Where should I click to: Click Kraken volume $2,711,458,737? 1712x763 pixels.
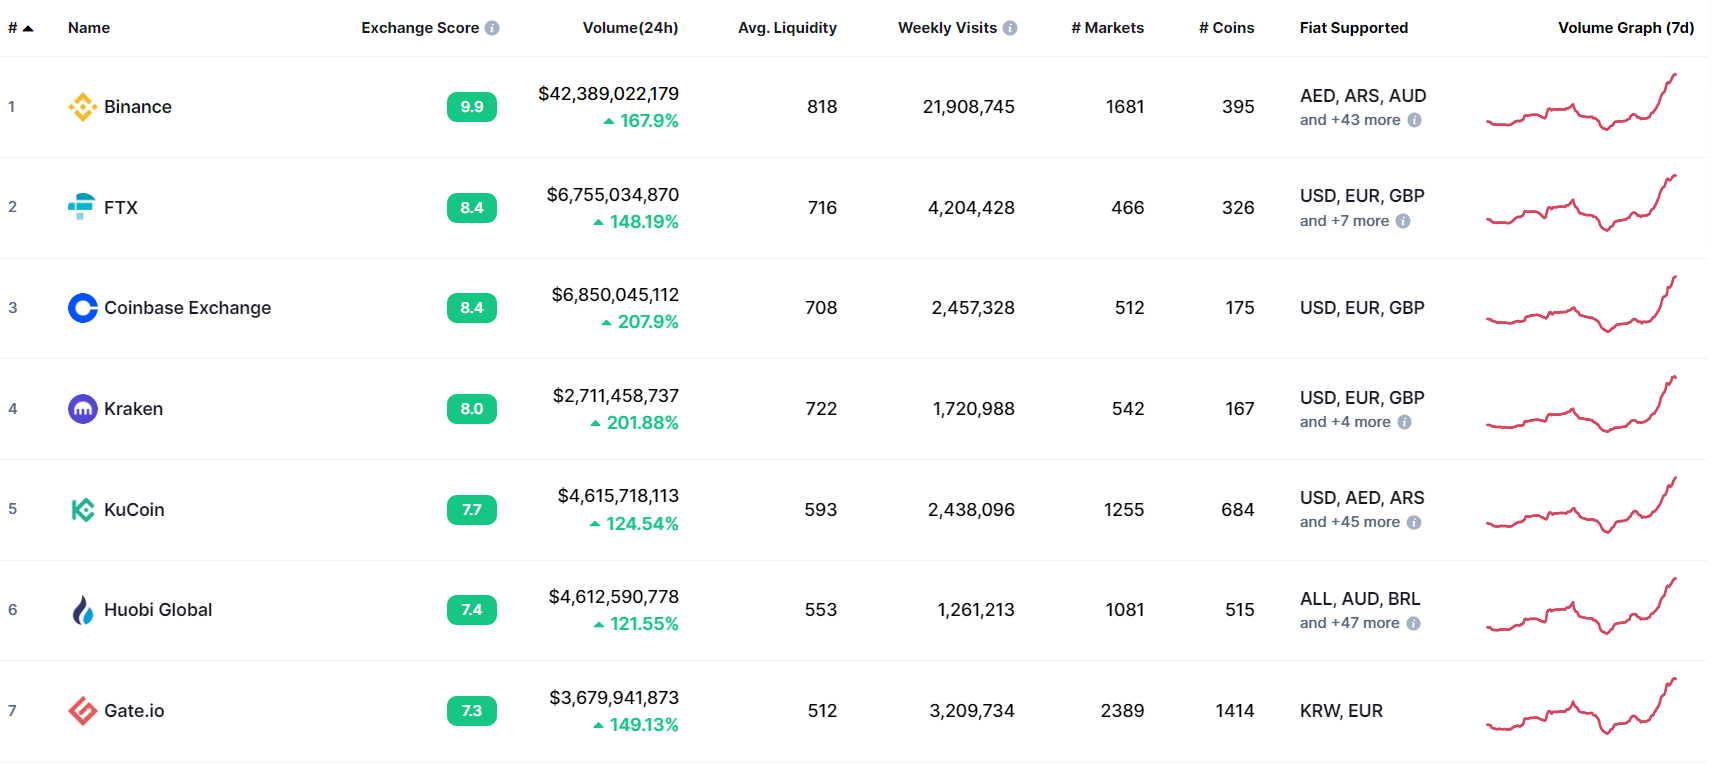(615, 396)
